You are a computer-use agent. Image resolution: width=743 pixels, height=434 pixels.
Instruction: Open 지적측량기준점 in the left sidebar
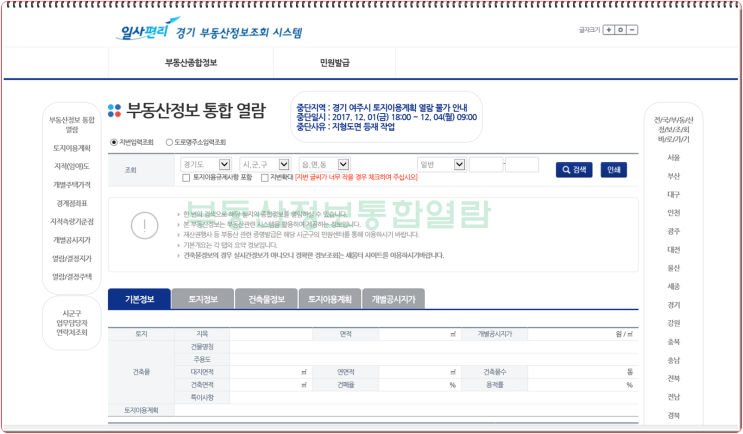coord(72,222)
